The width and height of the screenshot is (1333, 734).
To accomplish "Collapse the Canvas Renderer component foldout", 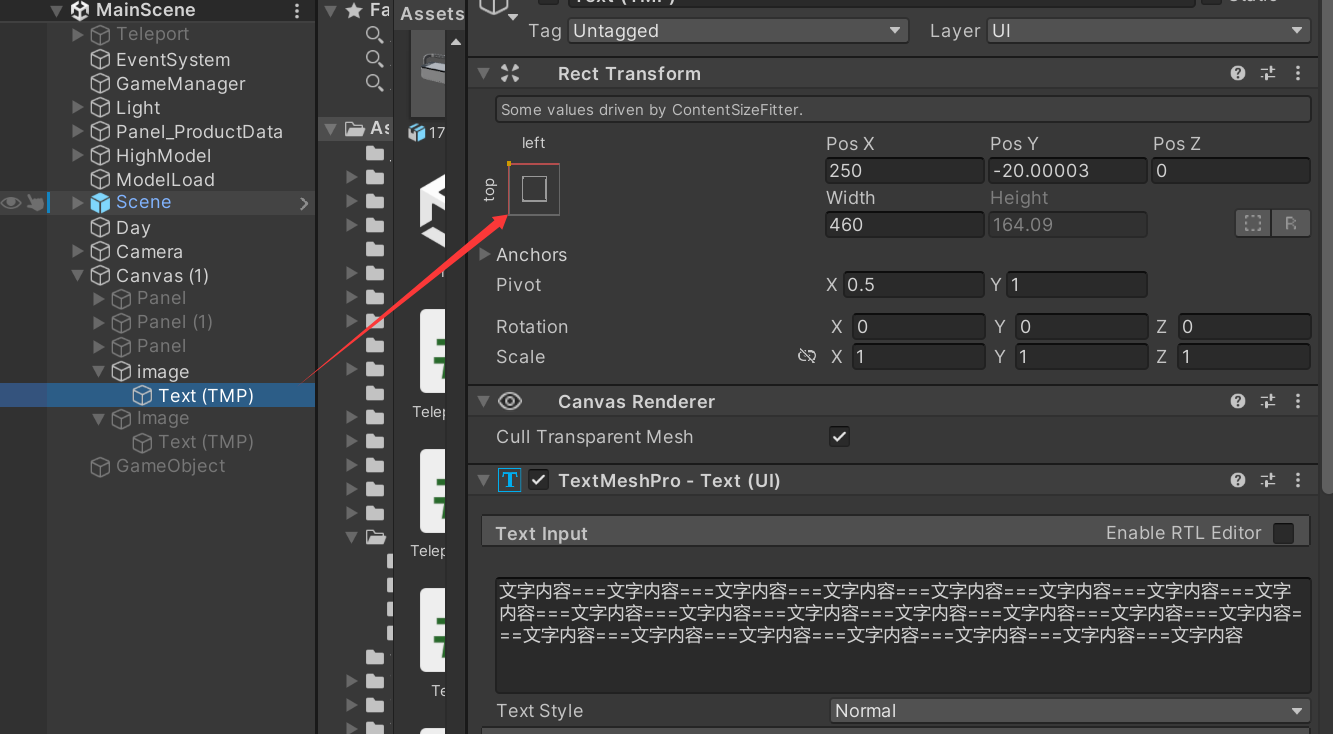I will tap(484, 401).
